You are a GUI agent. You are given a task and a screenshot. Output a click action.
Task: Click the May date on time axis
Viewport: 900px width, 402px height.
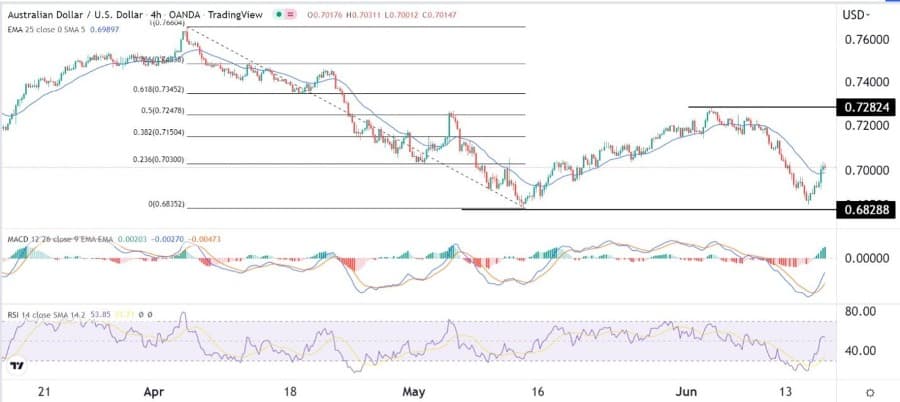click(x=414, y=392)
